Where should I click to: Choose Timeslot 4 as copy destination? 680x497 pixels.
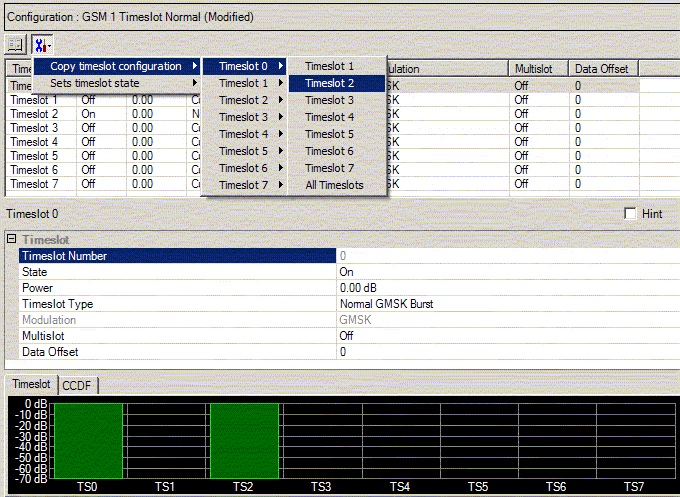337,117
